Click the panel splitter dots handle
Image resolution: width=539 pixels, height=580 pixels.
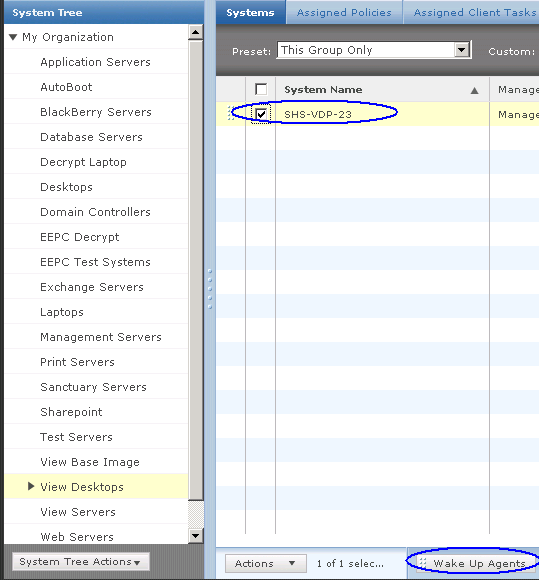point(210,289)
